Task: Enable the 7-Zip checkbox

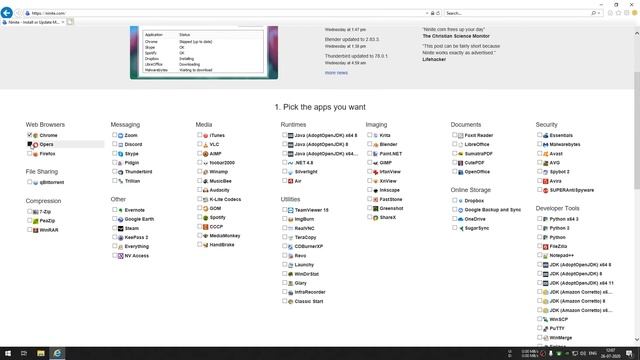Action: (29, 211)
